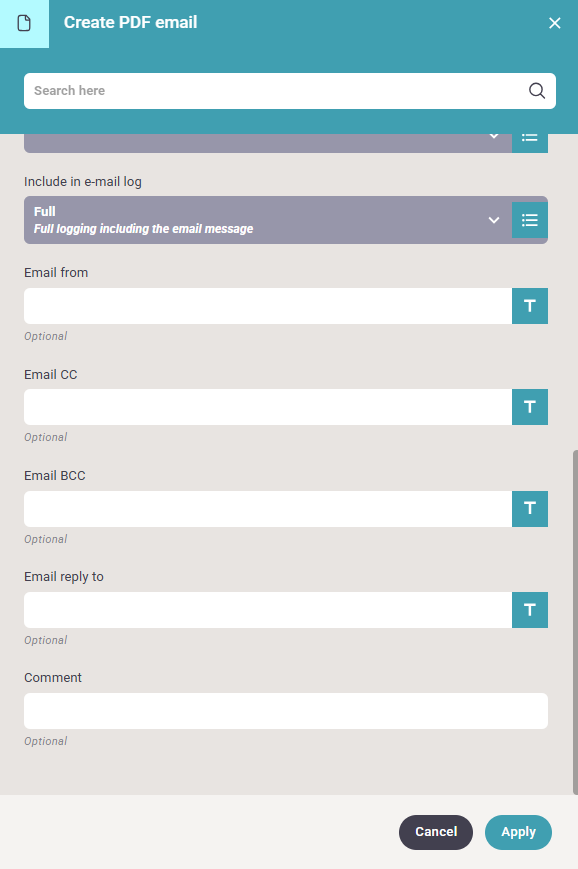The image size is (578, 869).
Task: Click the T text icon for Email from
Action: (x=530, y=306)
